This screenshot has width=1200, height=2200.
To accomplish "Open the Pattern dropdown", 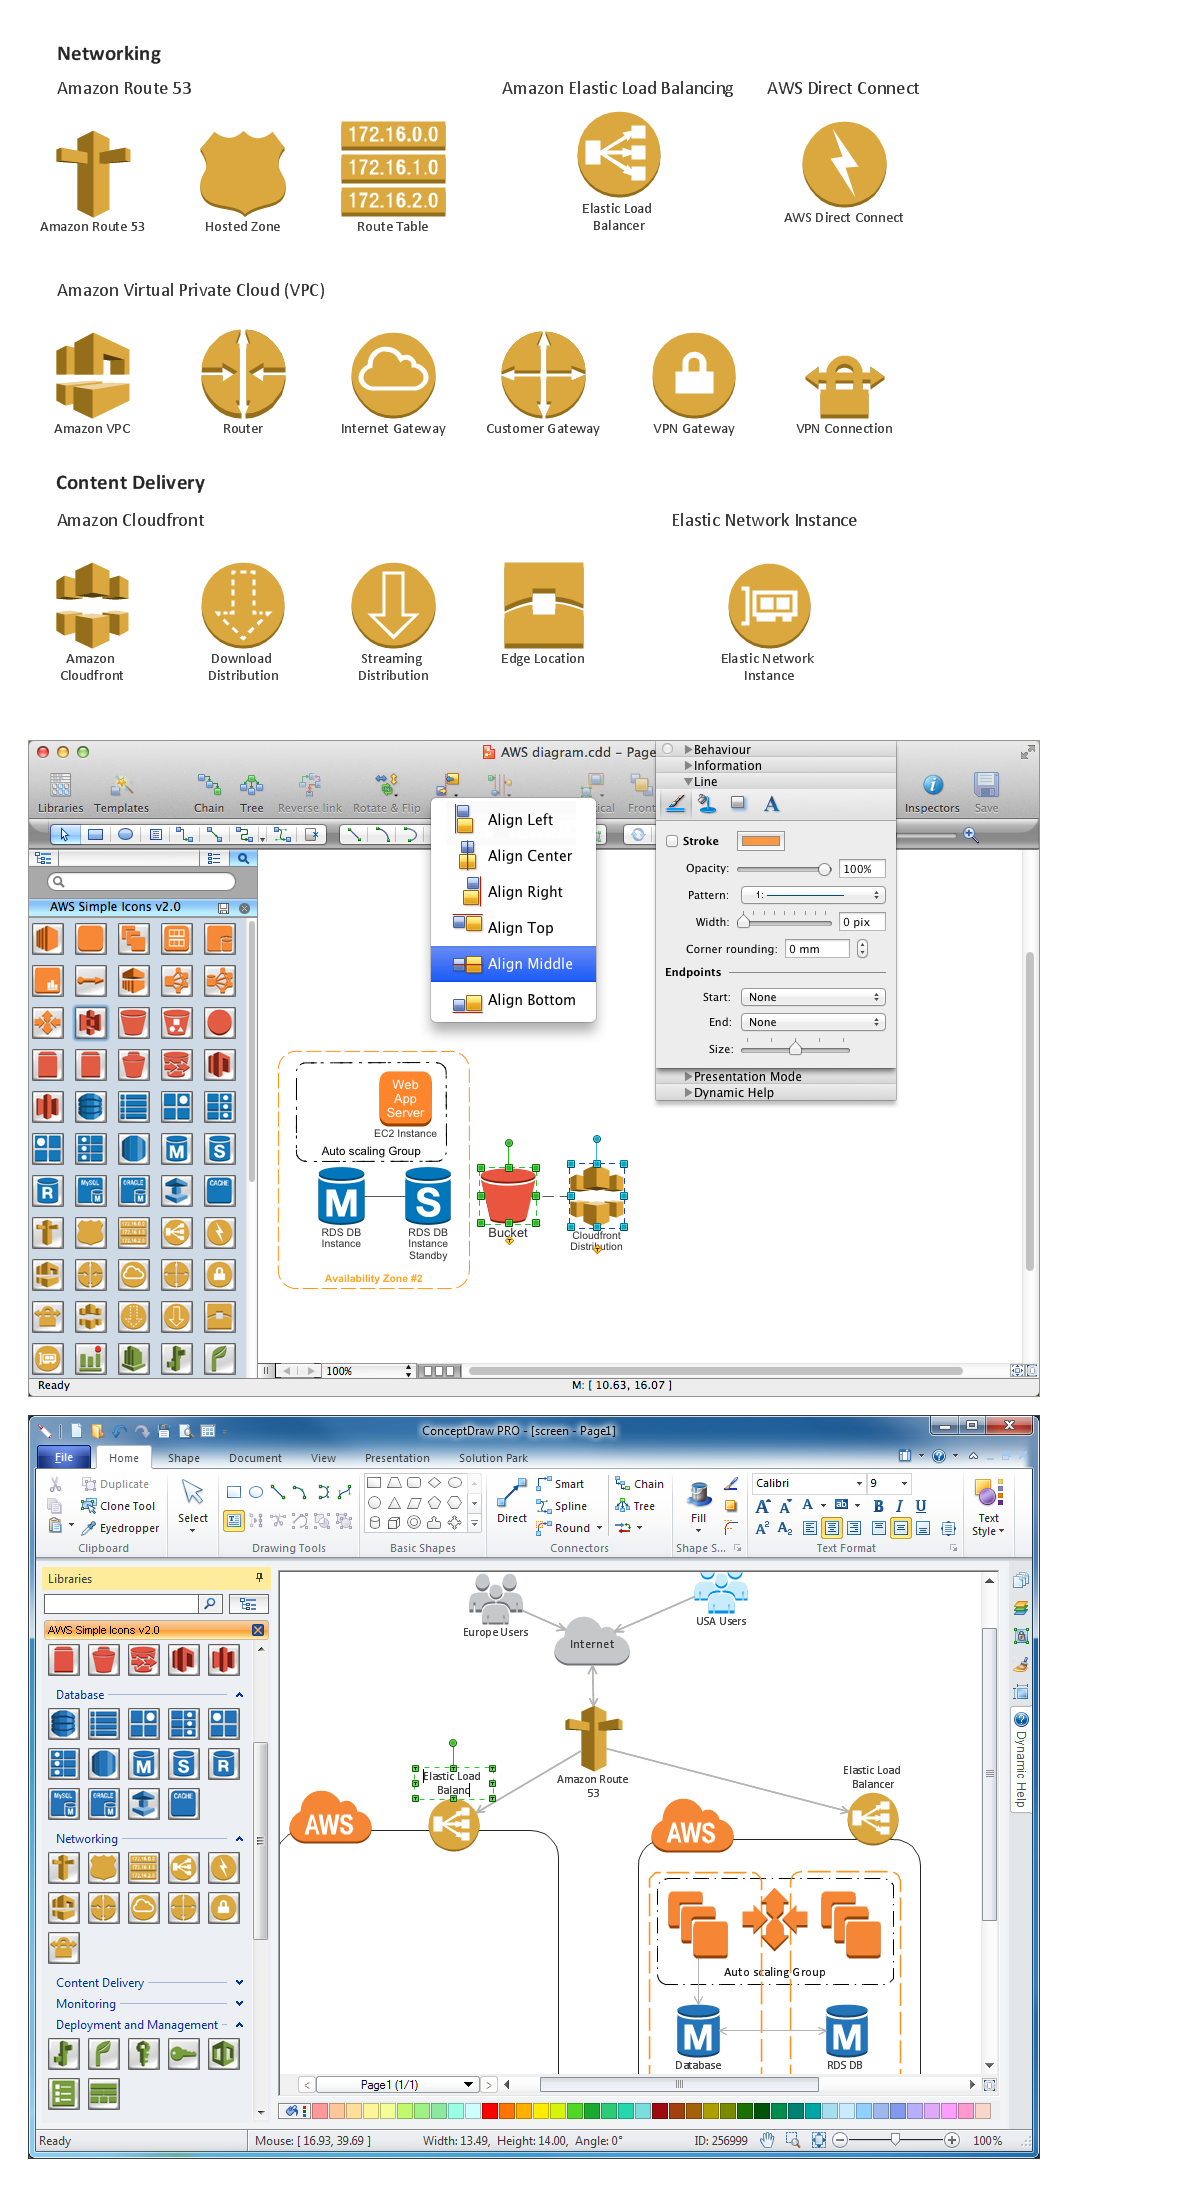I will [813, 895].
